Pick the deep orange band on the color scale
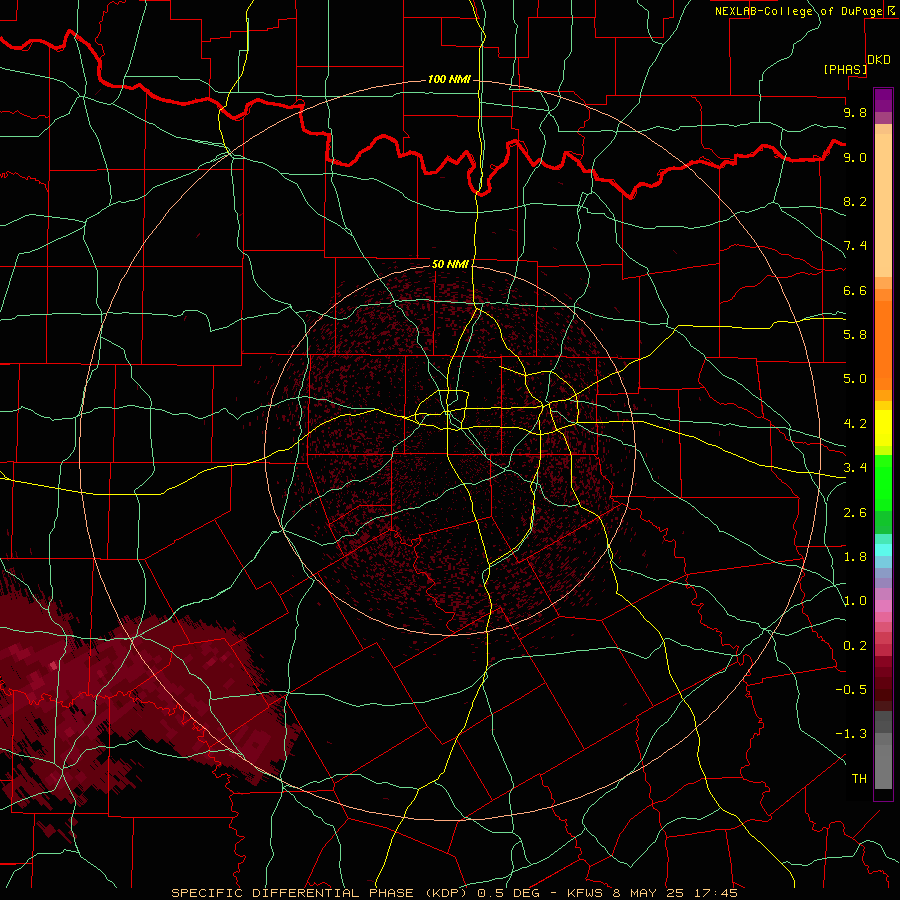This screenshot has height=900, width=900. [x=883, y=344]
